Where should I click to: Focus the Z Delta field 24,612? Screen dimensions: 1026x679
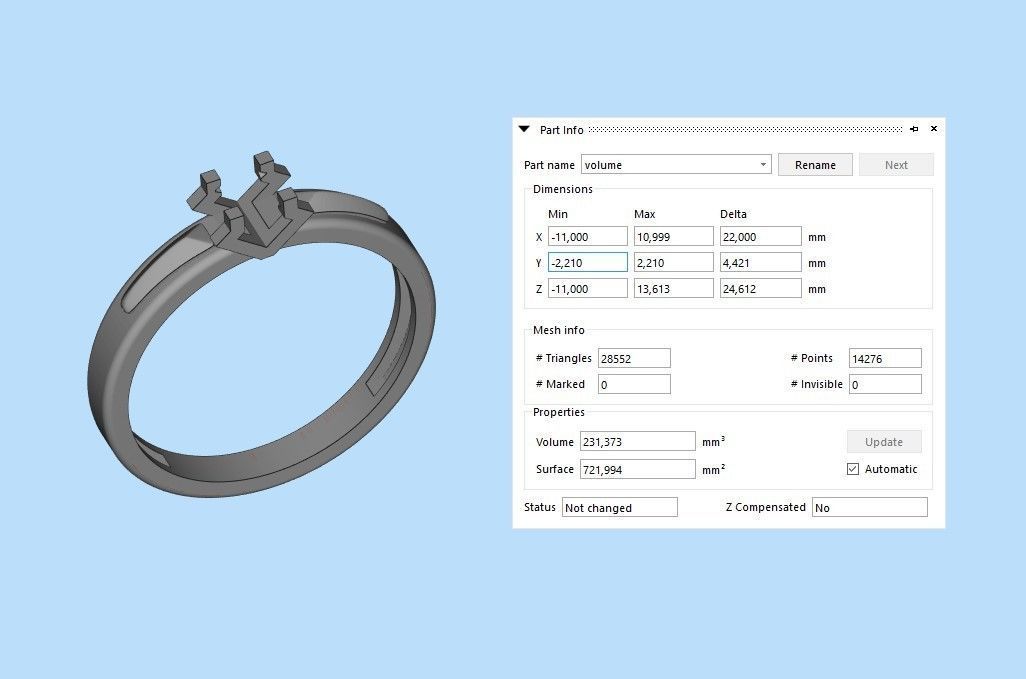coord(760,288)
